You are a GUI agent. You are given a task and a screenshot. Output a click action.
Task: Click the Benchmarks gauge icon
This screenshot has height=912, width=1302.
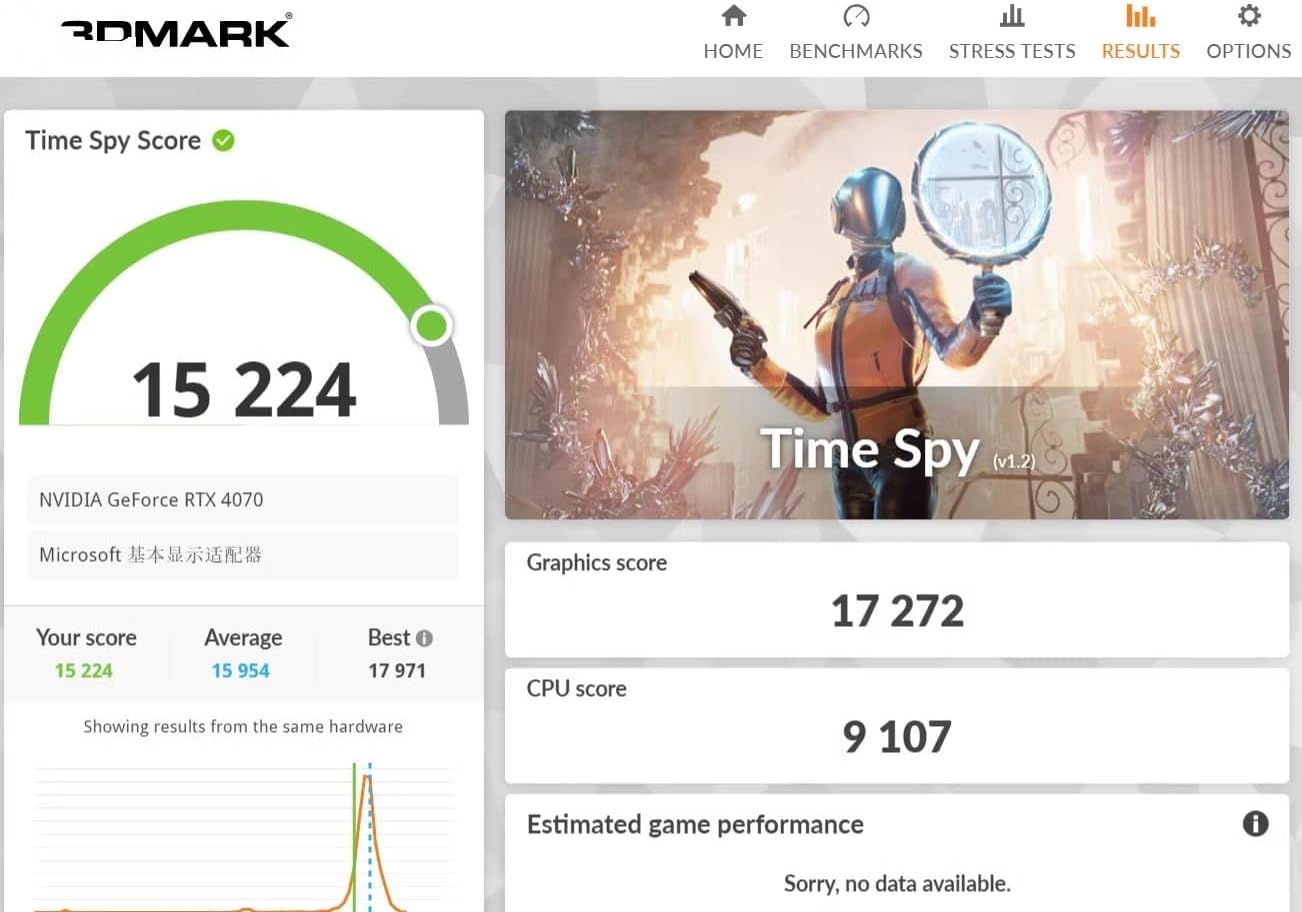click(856, 16)
